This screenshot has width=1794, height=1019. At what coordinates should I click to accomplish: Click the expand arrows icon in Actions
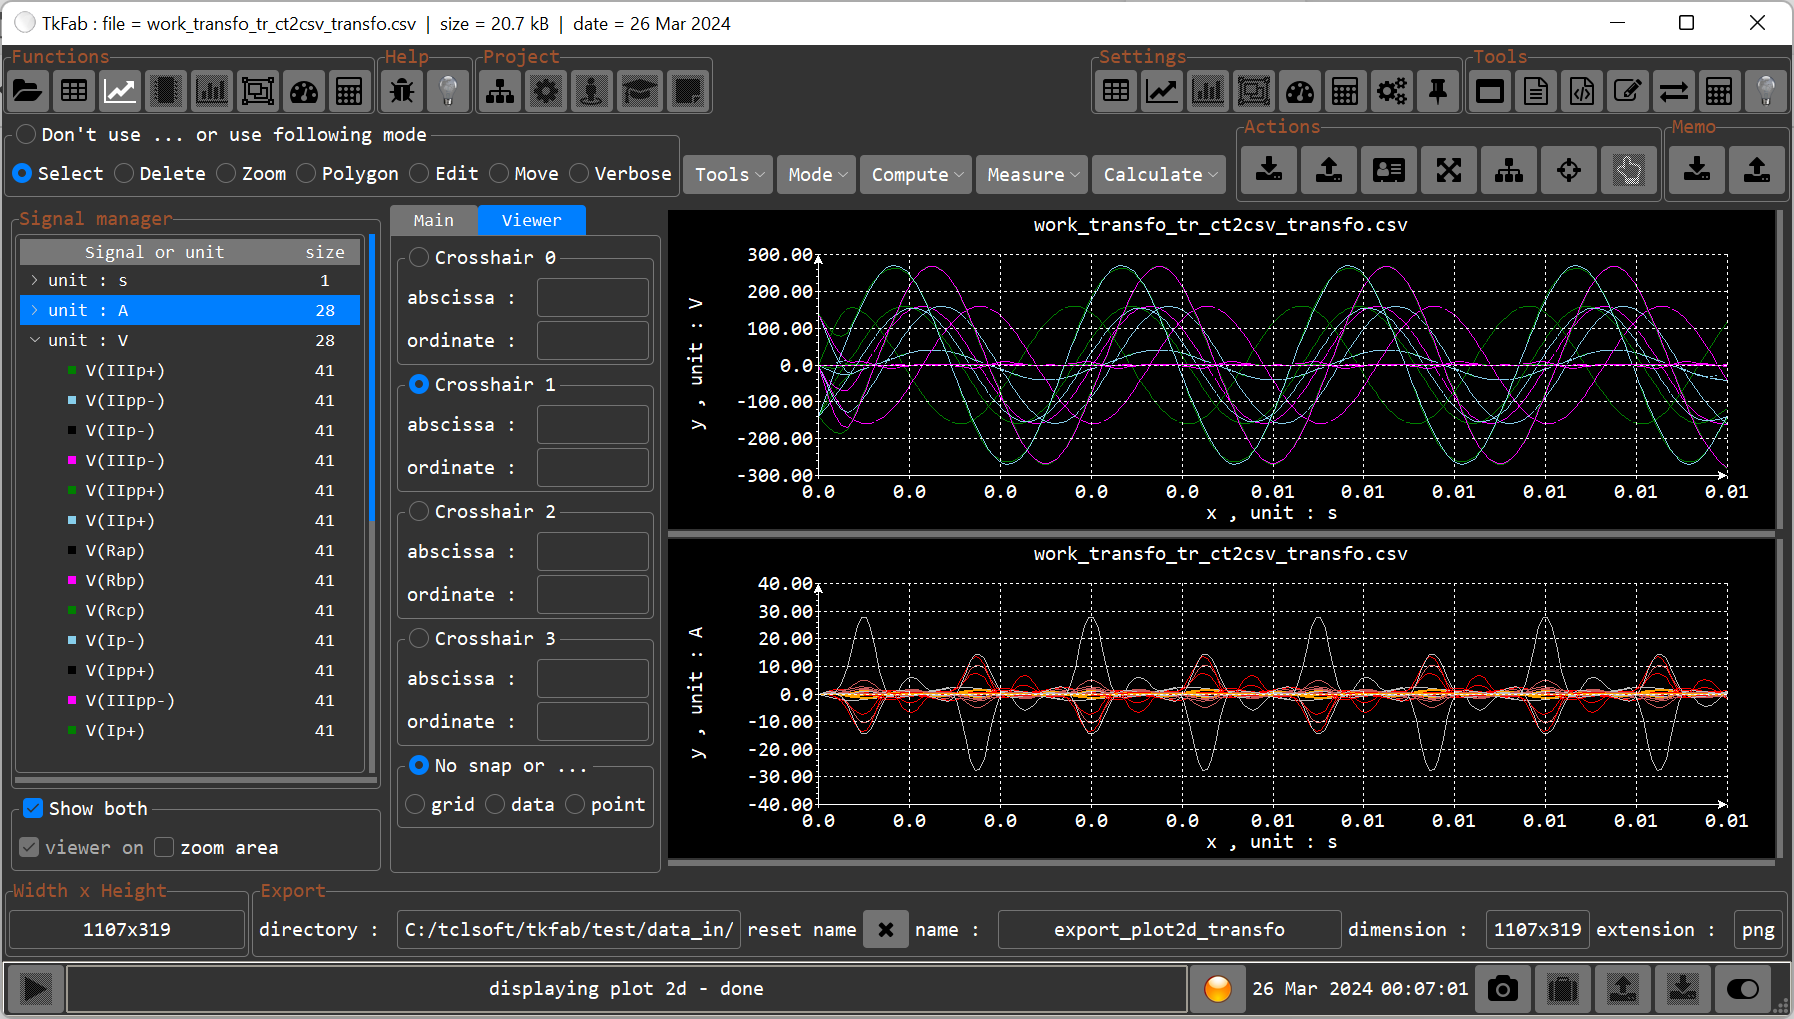point(1449,170)
